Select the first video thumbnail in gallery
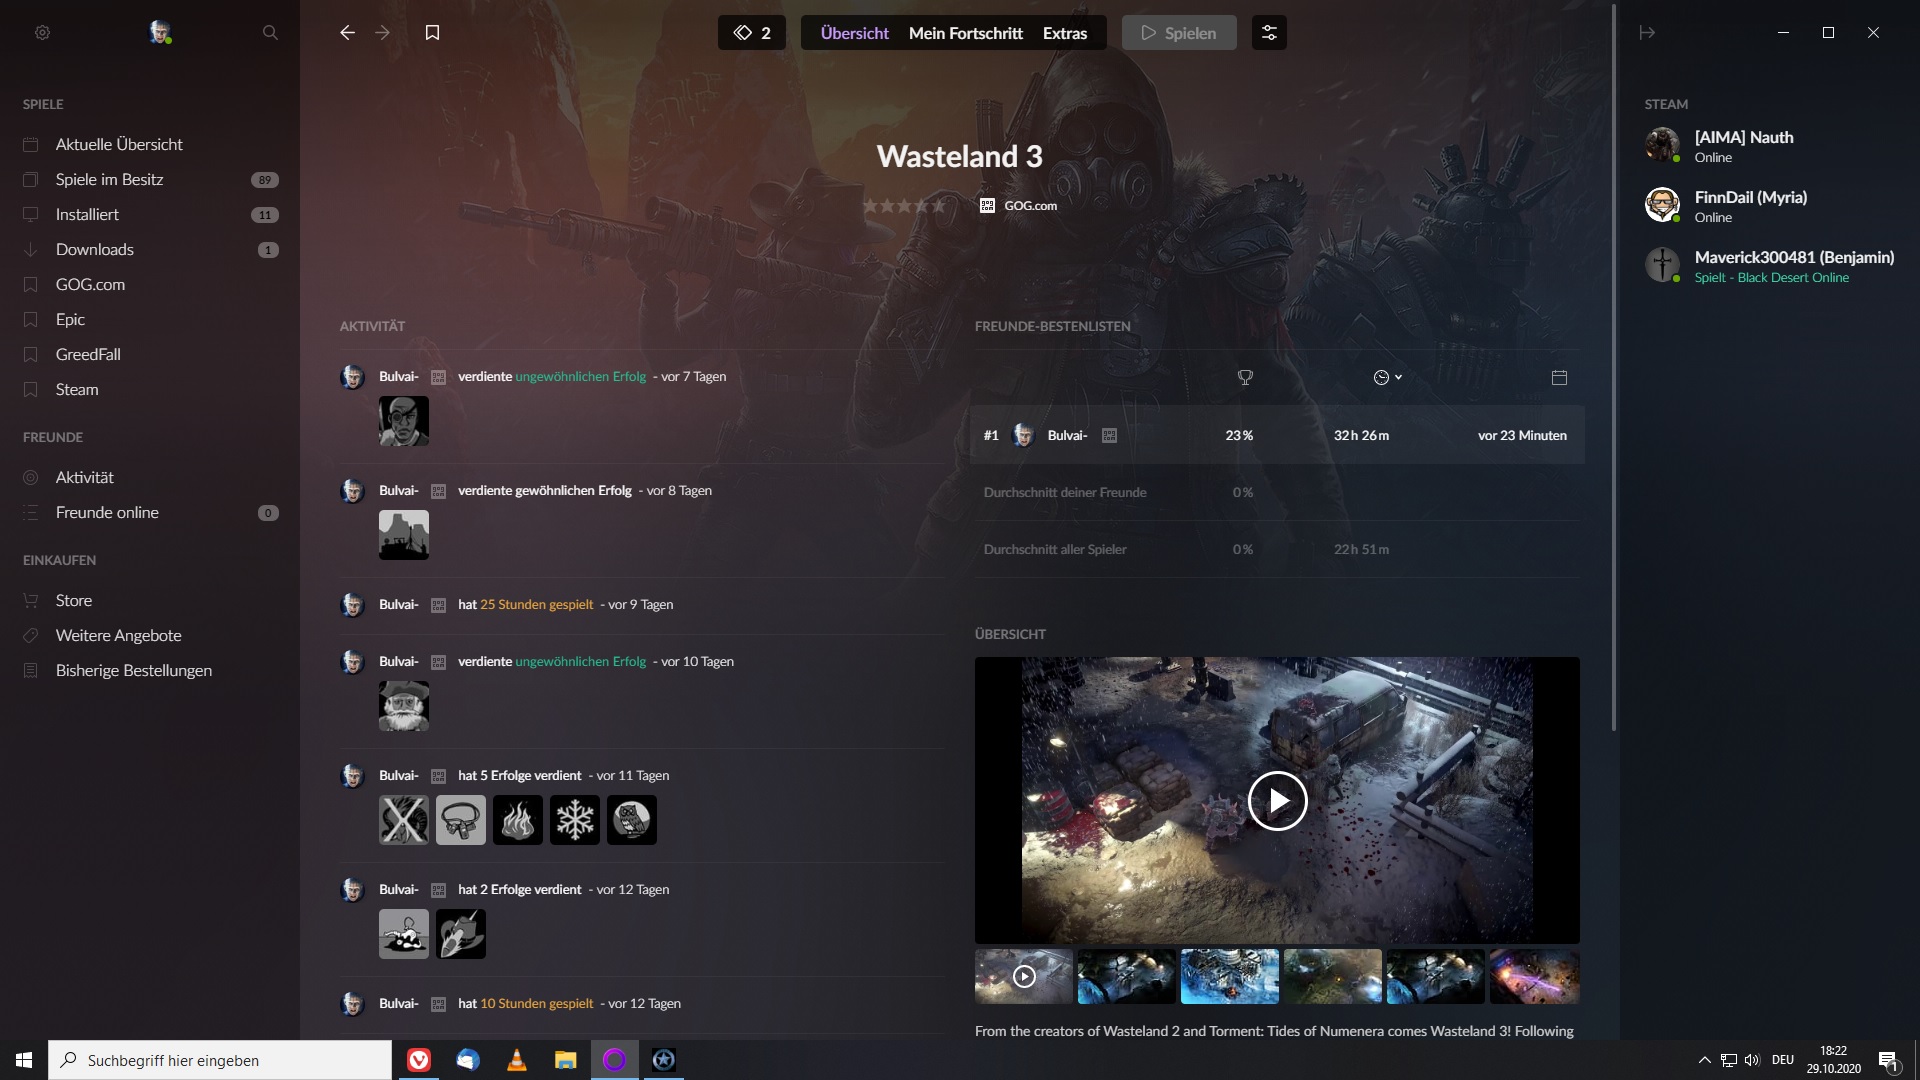Screen dimensions: 1920x1080 coord(1024,976)
